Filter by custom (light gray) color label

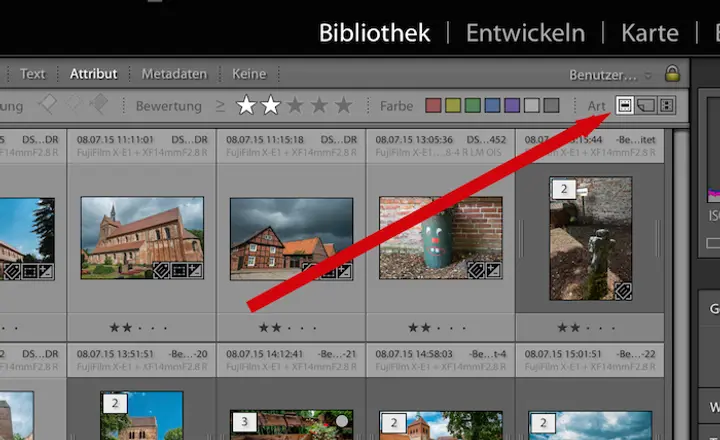[x=531, y=105]
